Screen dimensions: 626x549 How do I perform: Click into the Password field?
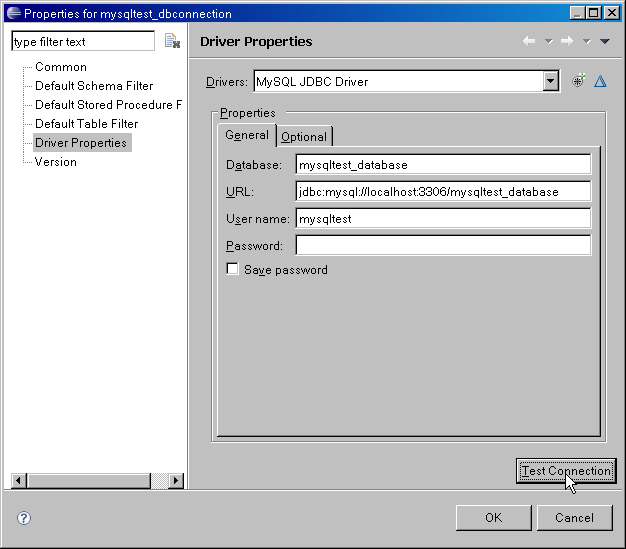[443, 245]
